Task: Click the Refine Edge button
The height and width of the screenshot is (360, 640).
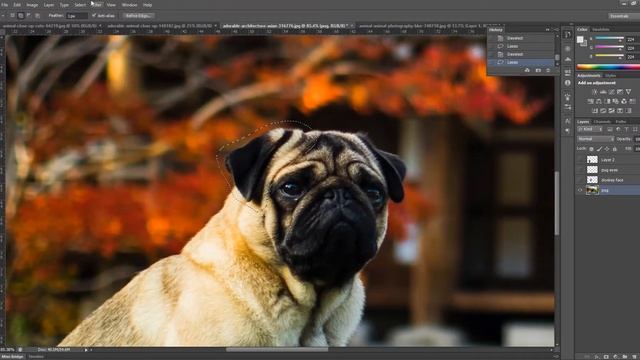Action: (138, 16)
